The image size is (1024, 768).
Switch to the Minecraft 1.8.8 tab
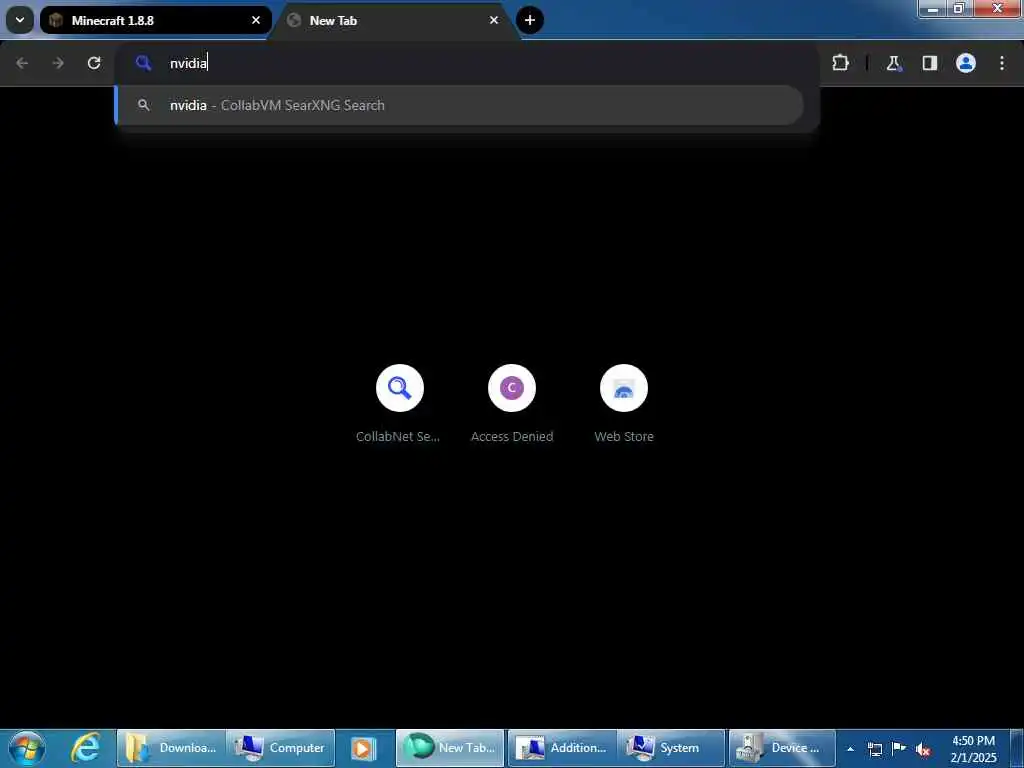pyautogui.click(x=155, y=20)
